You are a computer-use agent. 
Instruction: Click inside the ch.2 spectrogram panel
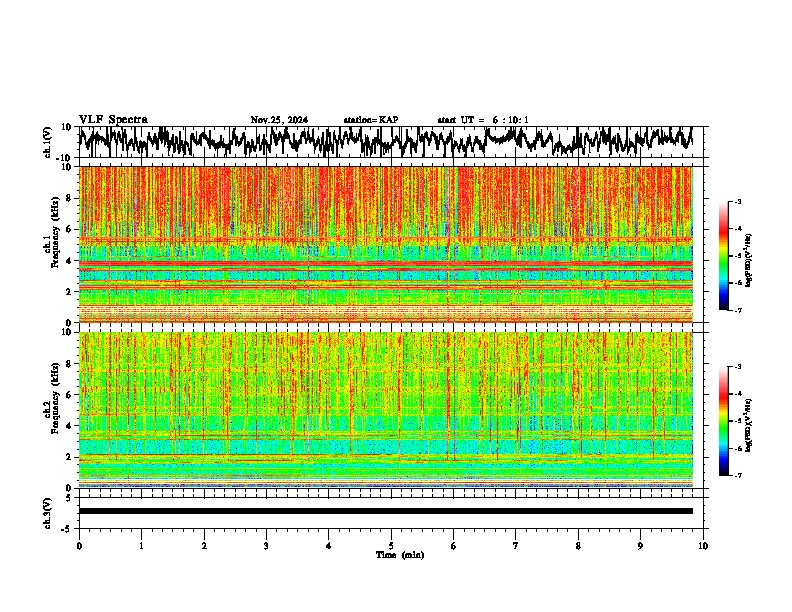point(386,410)
